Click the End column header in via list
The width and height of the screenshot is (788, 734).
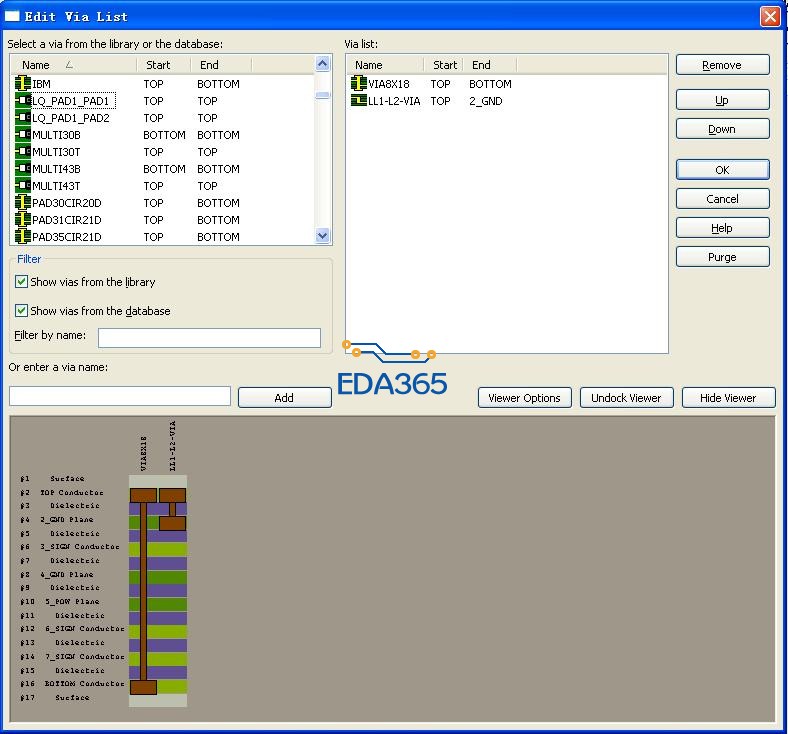pyautogui.click(x=482, y=65)
